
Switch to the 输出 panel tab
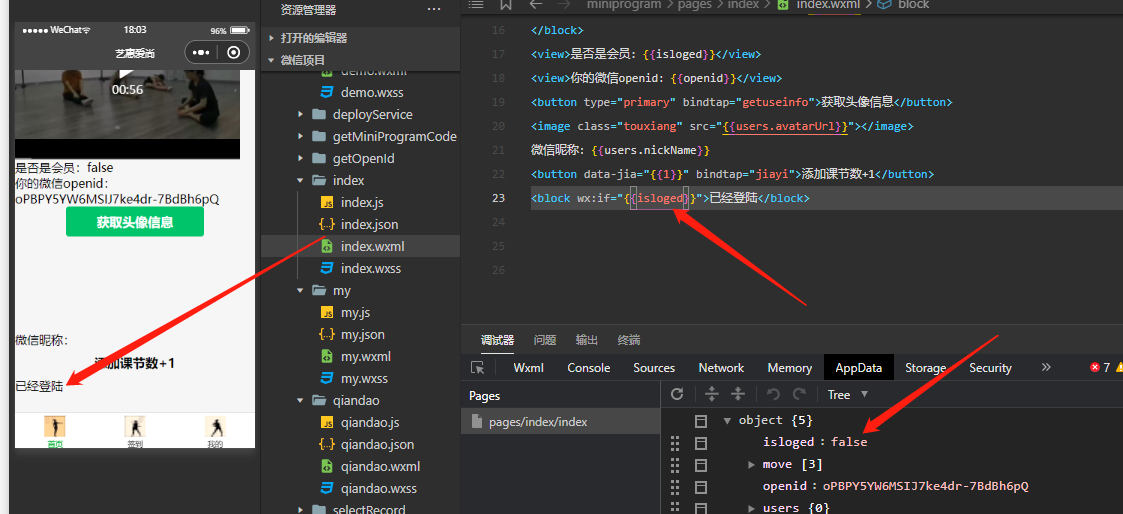click(x=587, y=340)
